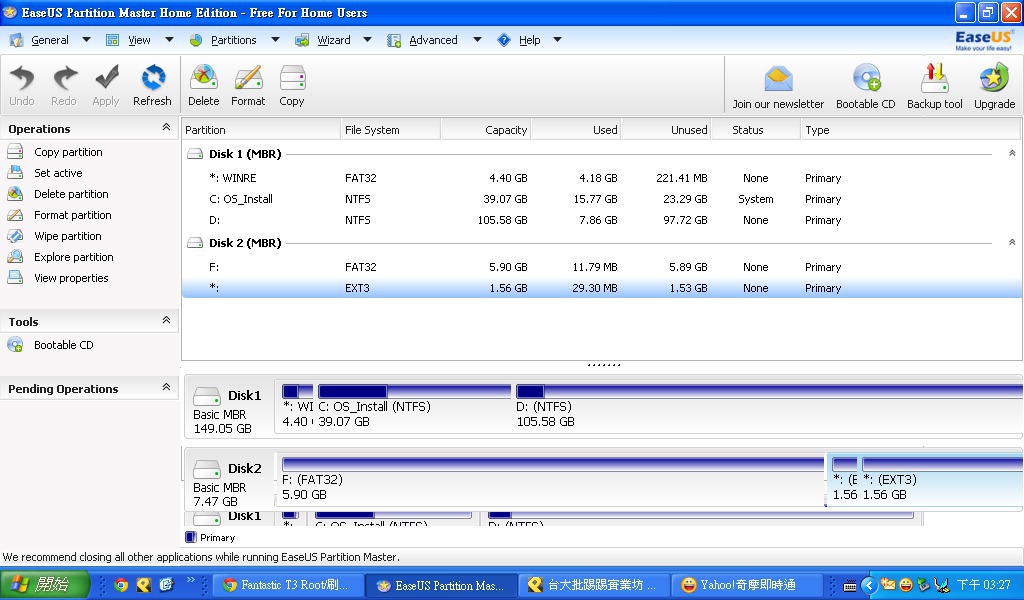Sort by the Unused column header
Viewport: 1024px width, 600px height.
[x=666, y=130]
